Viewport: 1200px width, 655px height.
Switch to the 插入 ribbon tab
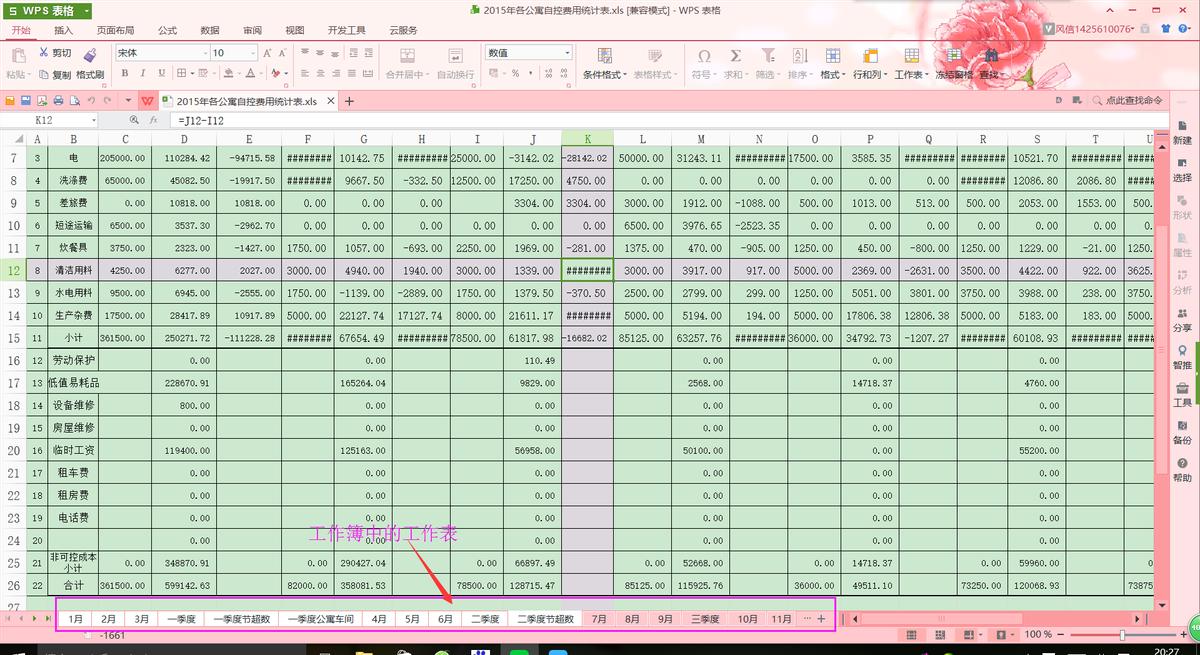[x=62, y=30]
